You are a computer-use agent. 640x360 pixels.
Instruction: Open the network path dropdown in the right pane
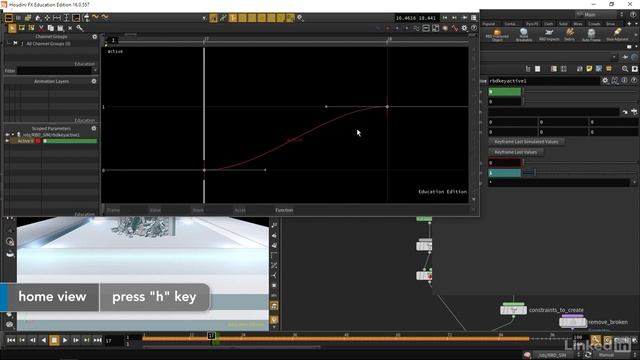614,57
